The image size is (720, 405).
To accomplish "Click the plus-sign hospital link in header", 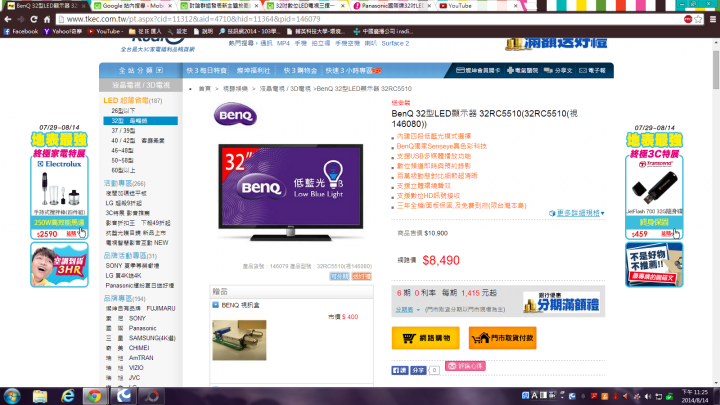I will [522, 70].
